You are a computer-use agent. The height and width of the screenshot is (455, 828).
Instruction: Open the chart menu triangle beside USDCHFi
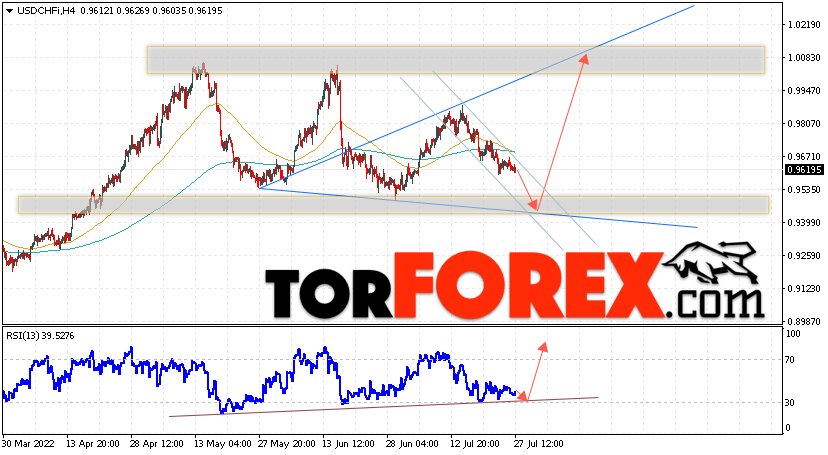pos(10,11)
